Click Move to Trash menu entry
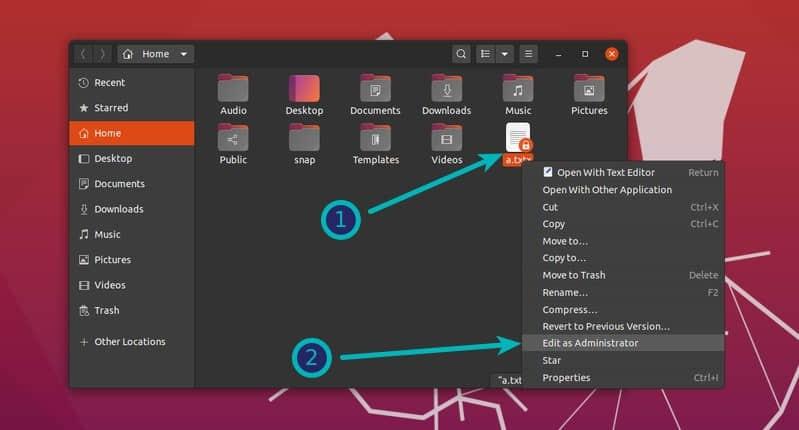 pyautogui.click(x=573, y=275)
